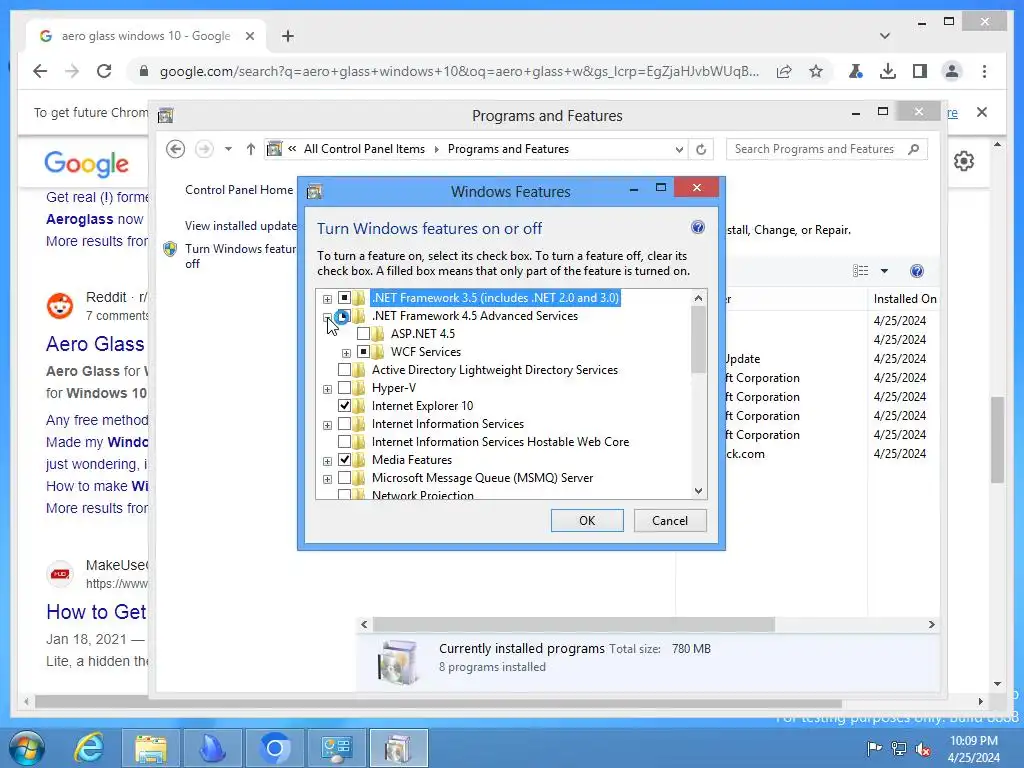Enable the Hyper-V checkbox
1024x768 pixels.
344,388
